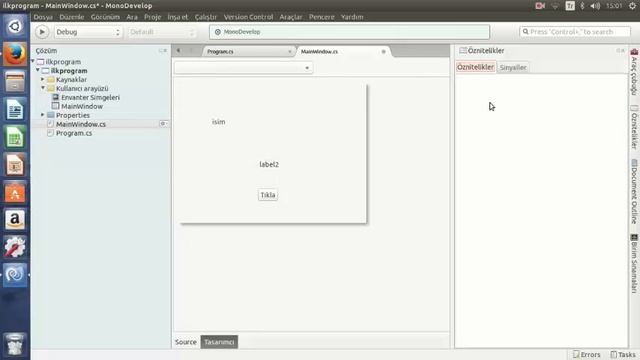The width and height of the screenshot is (640, 360).
Task: Open Ubuntu Dash home
Action: [x=15, y=27]
